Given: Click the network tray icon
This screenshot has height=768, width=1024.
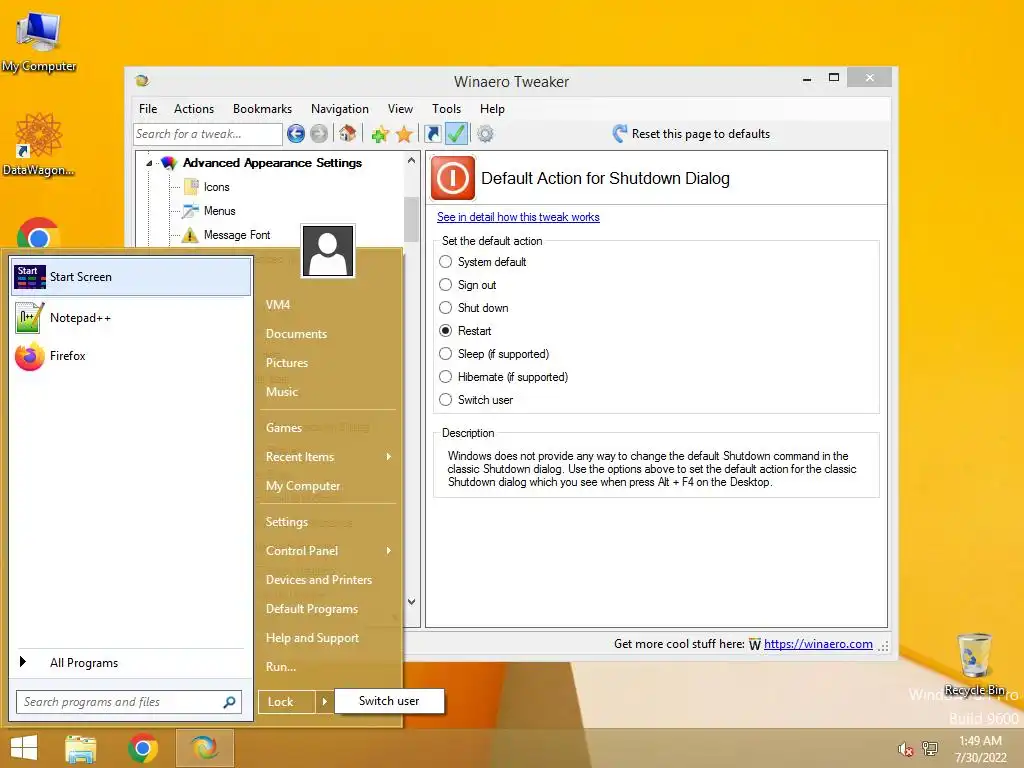Looking at the screenshot, I should [929, 748].
